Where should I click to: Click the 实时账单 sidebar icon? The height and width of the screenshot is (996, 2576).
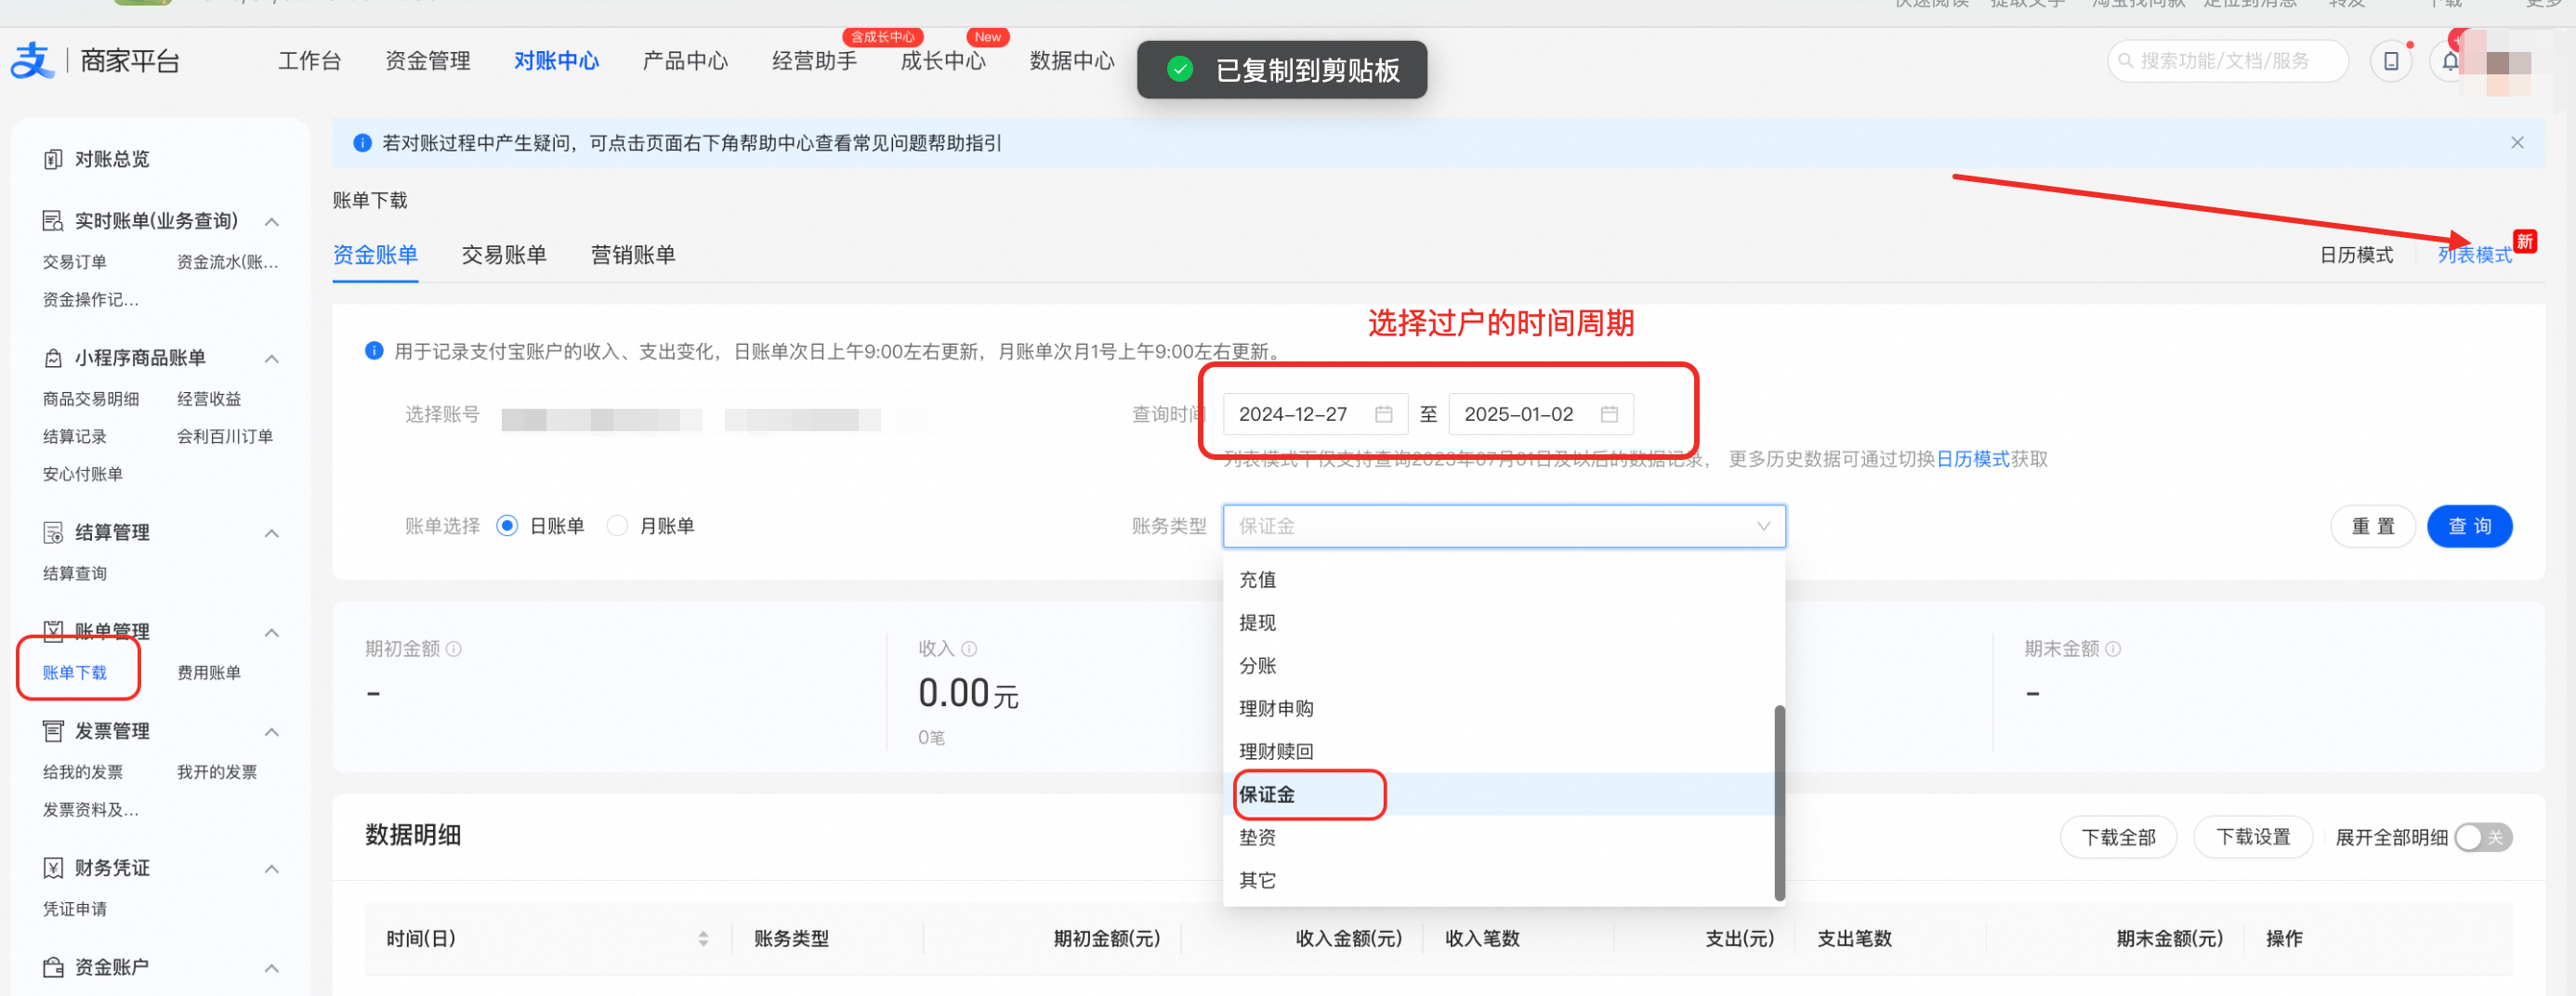click(53, 221)
